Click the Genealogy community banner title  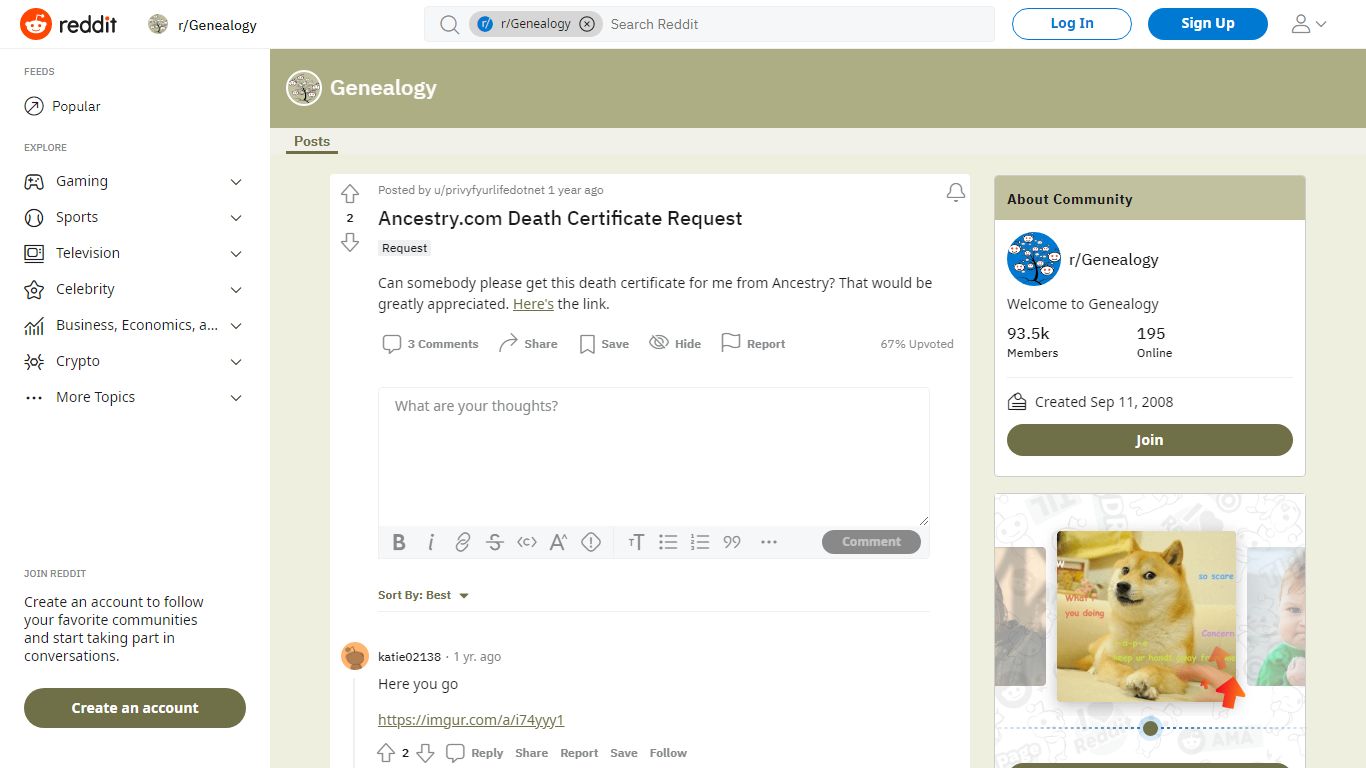tap(383, 88)
